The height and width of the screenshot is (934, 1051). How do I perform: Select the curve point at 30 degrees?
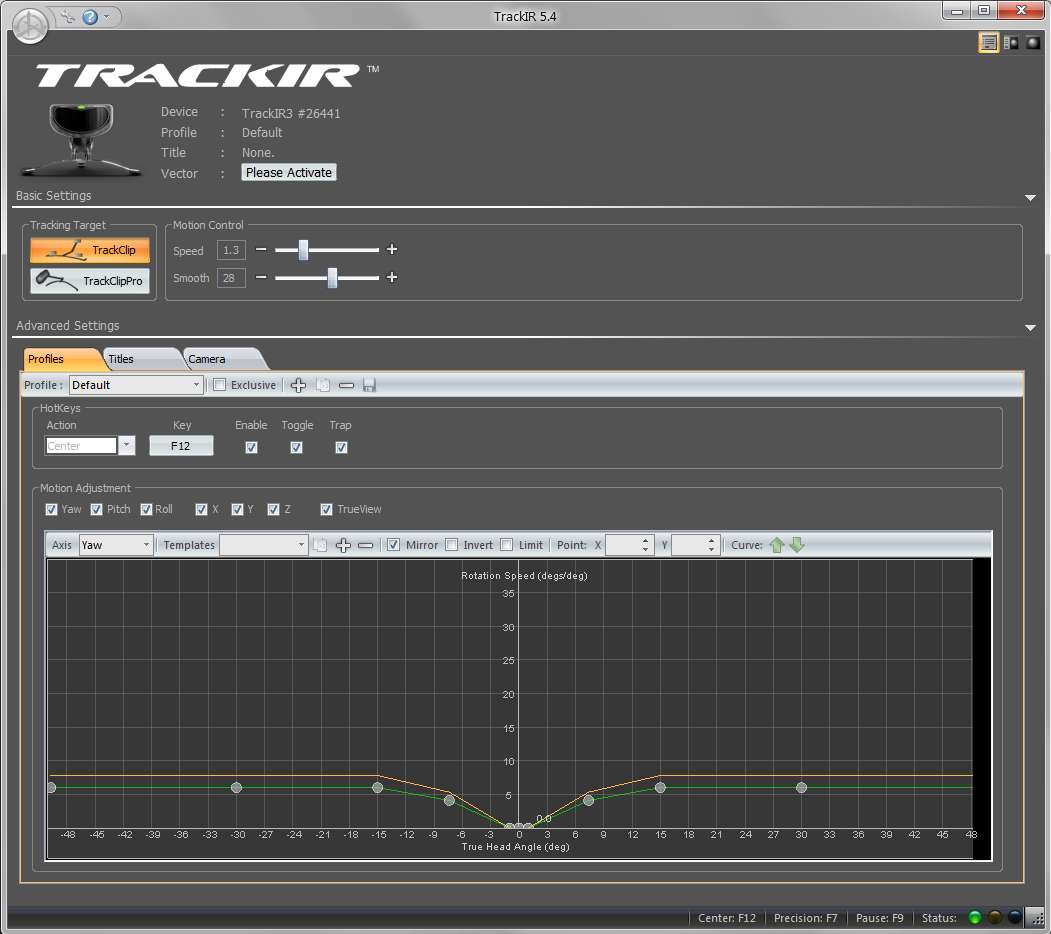(801, 788)
